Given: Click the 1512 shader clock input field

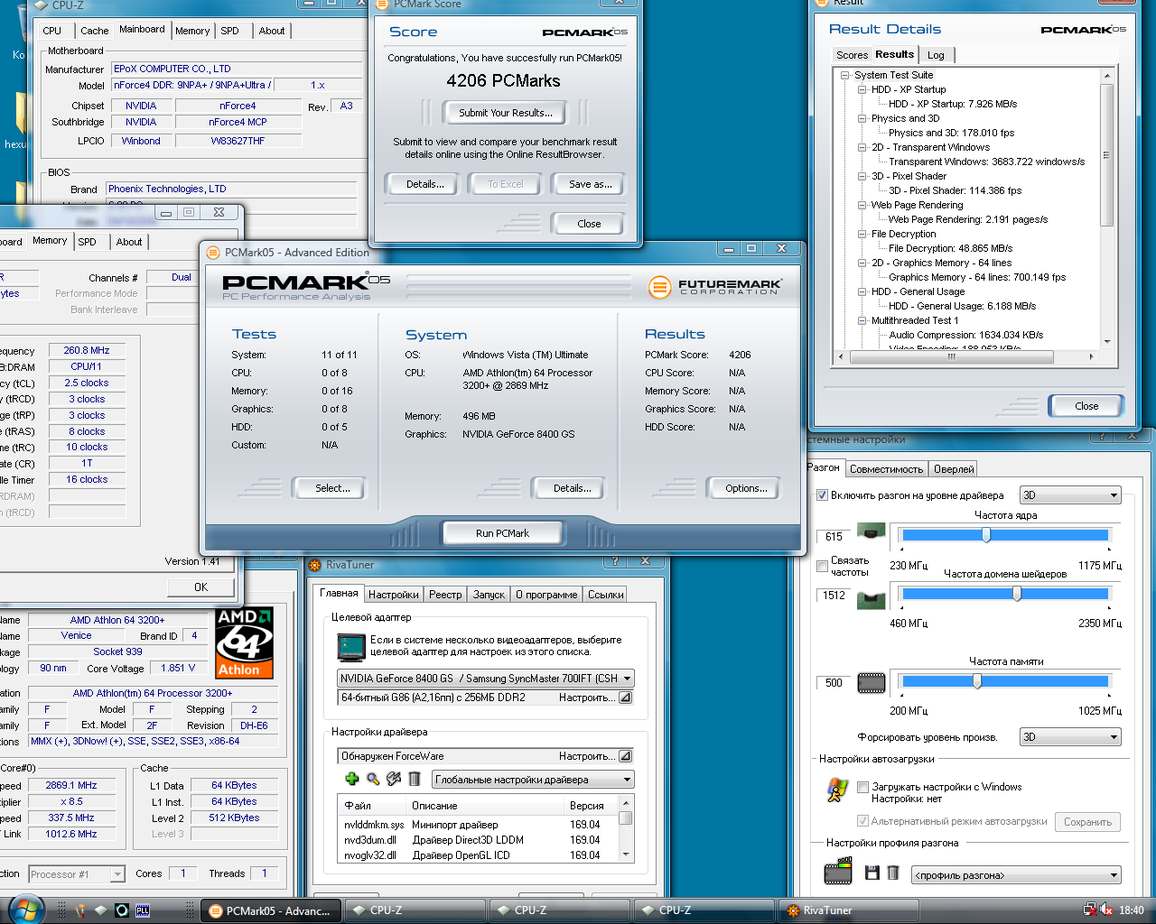Looking at the screenshot, I should coord(835,595).
